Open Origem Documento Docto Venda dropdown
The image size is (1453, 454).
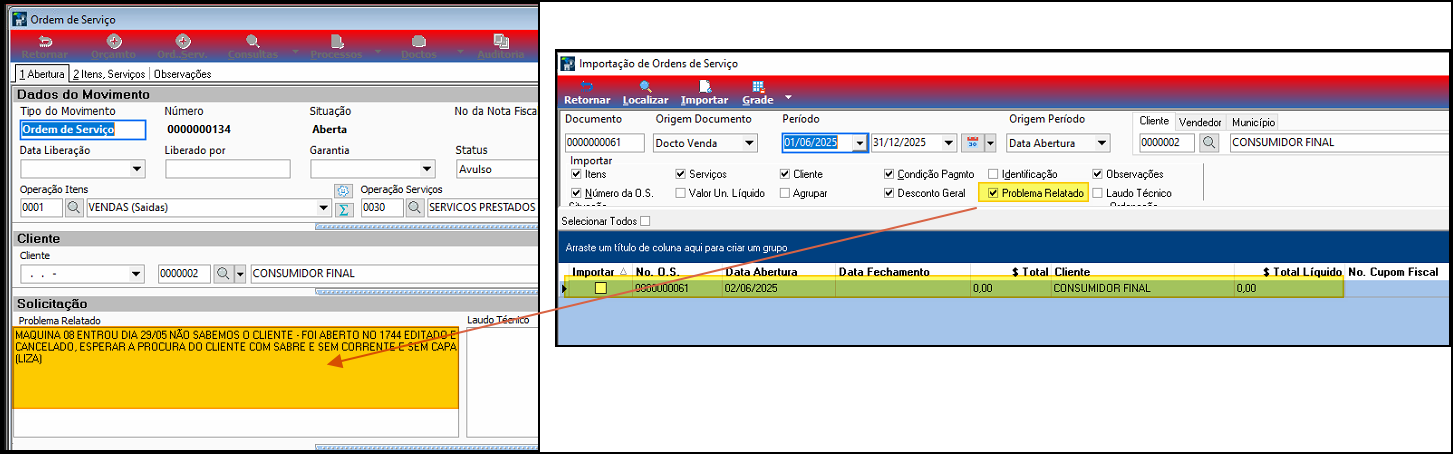[749, 143]
